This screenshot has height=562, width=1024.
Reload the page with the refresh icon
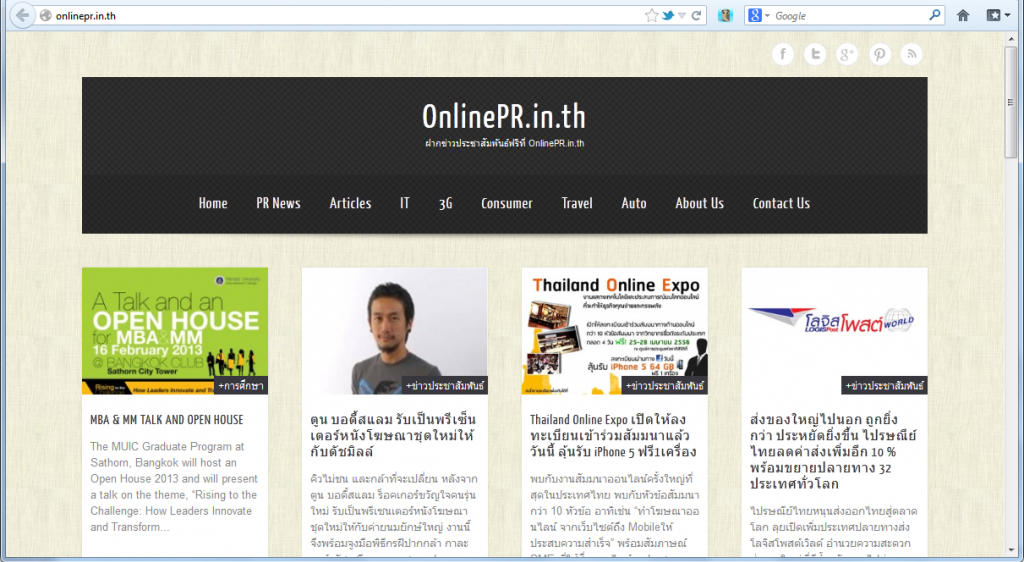(x=696, y=15)
